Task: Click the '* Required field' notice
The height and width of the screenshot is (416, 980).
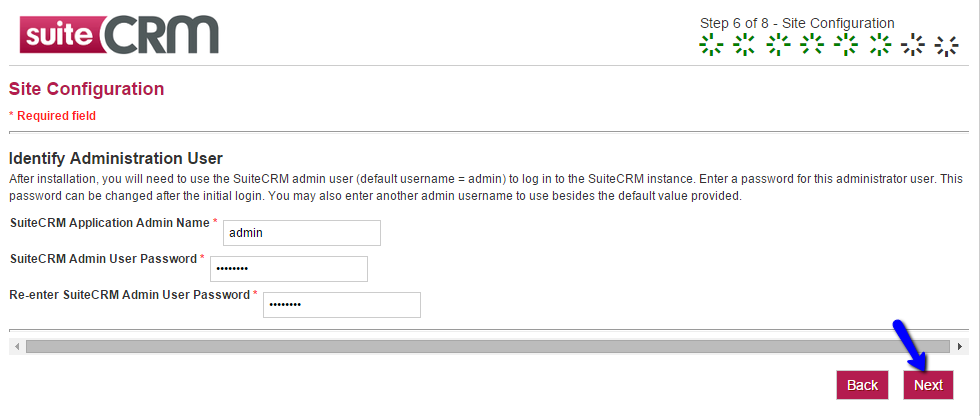Action: click(x=52, y=116)
